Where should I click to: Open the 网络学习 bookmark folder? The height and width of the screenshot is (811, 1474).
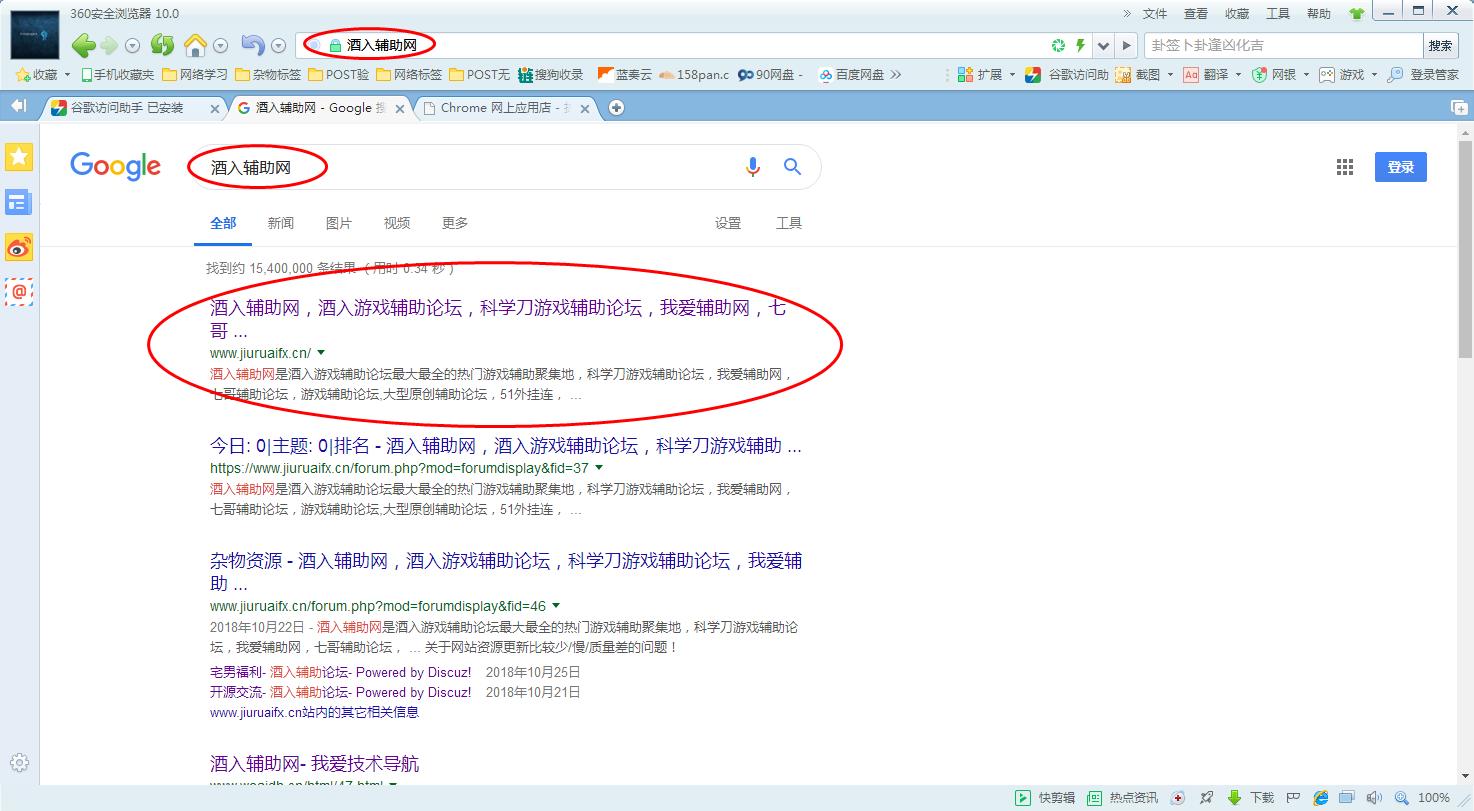point(195,74)
